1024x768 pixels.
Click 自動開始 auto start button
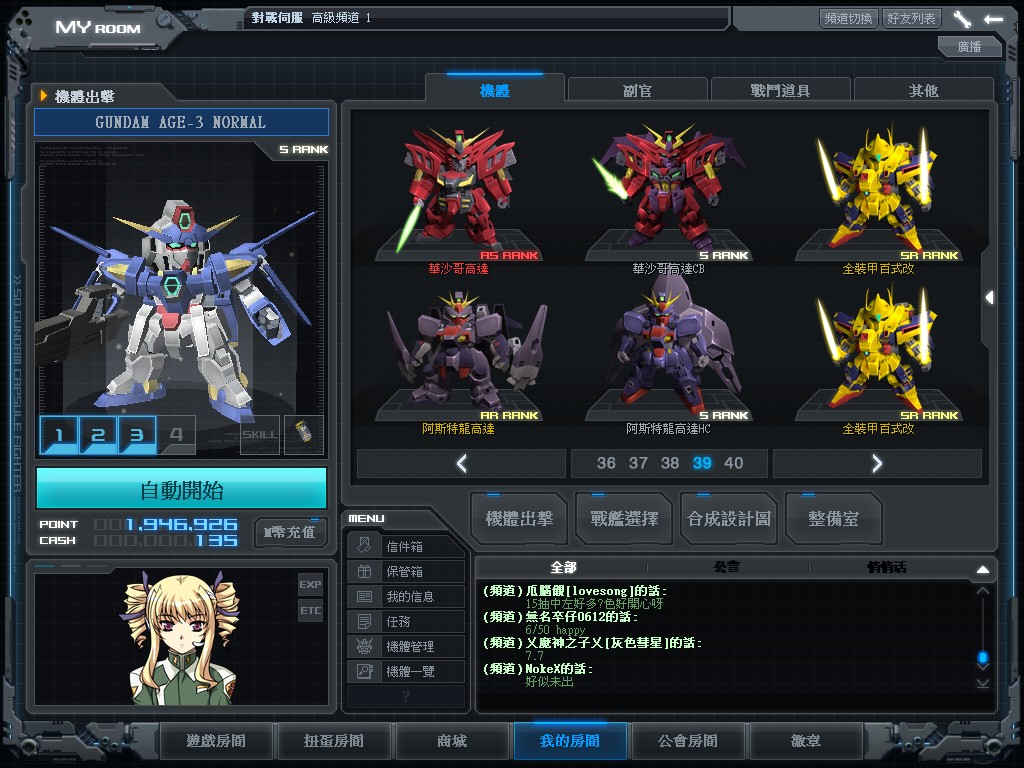182,489
